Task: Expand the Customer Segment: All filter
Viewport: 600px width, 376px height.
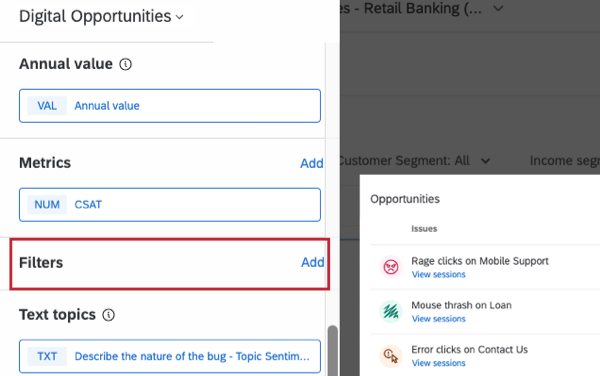Action: 414,161
